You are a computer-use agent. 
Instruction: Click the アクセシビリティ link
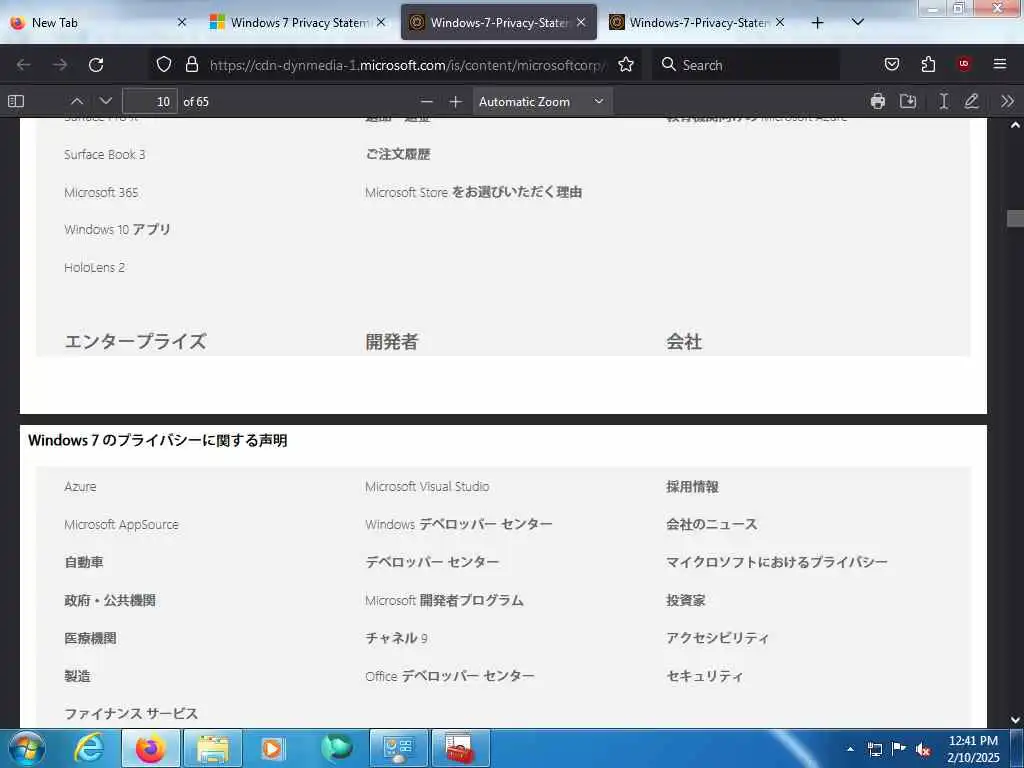click(x=718, y=638)
